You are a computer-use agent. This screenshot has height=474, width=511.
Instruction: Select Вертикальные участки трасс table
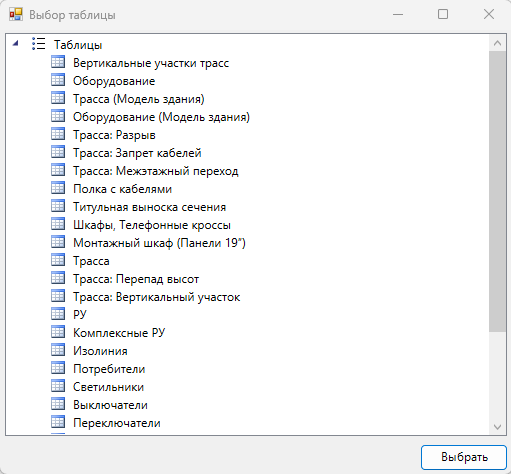pos(151,63)
